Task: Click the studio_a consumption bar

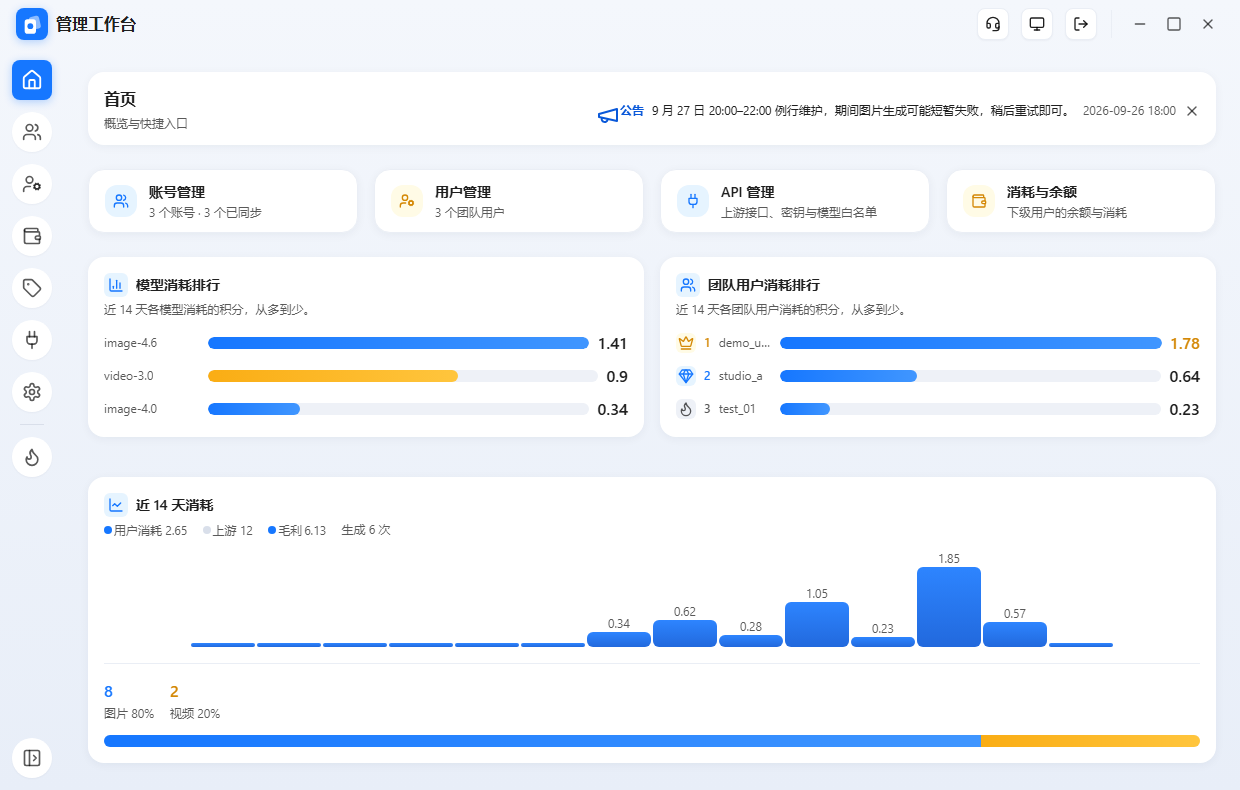Action: point(848,376)
